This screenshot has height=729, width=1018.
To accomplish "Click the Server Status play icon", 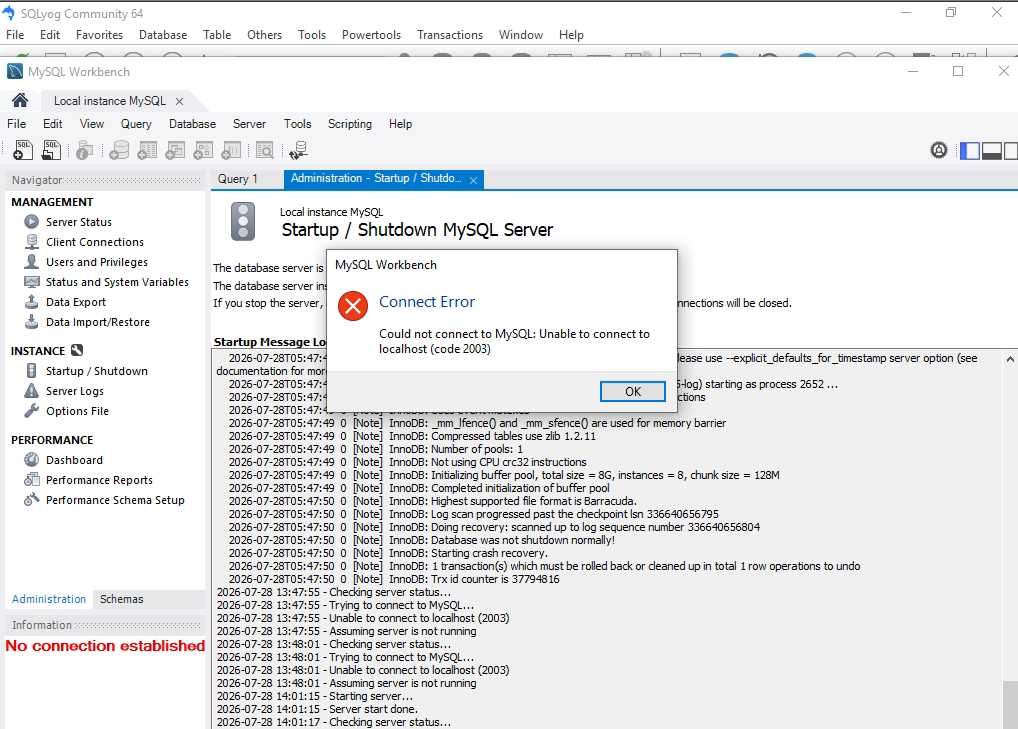I will tap(31, 222).
